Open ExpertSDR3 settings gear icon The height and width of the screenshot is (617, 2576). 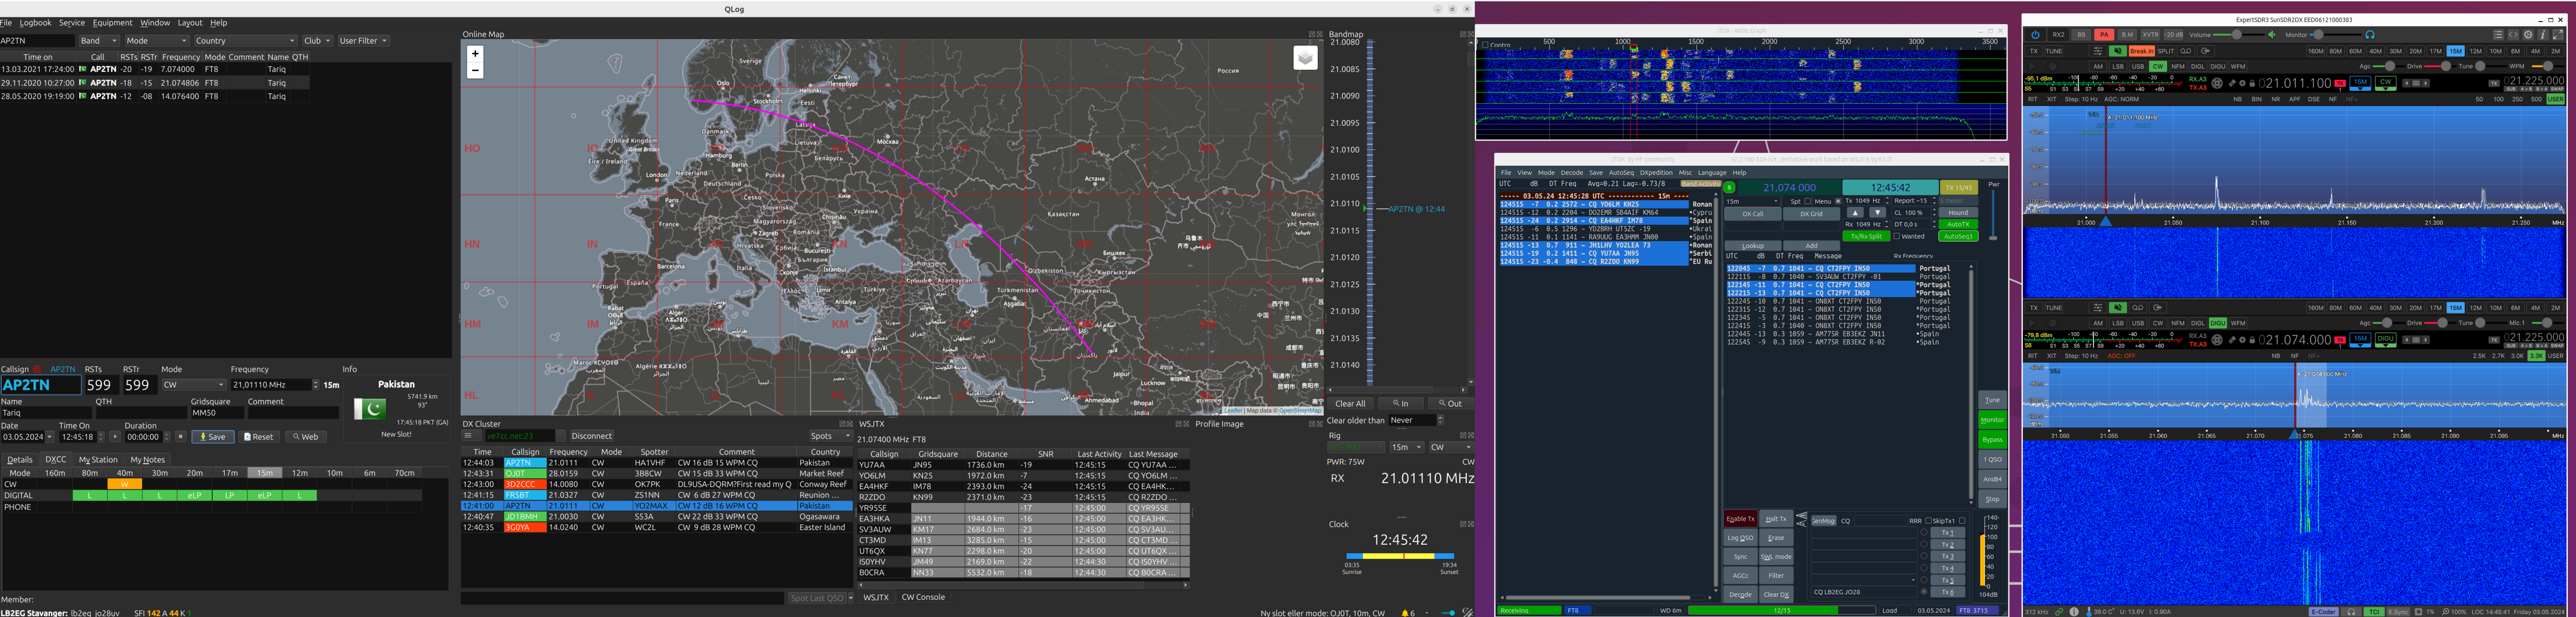click(2528, 35)
